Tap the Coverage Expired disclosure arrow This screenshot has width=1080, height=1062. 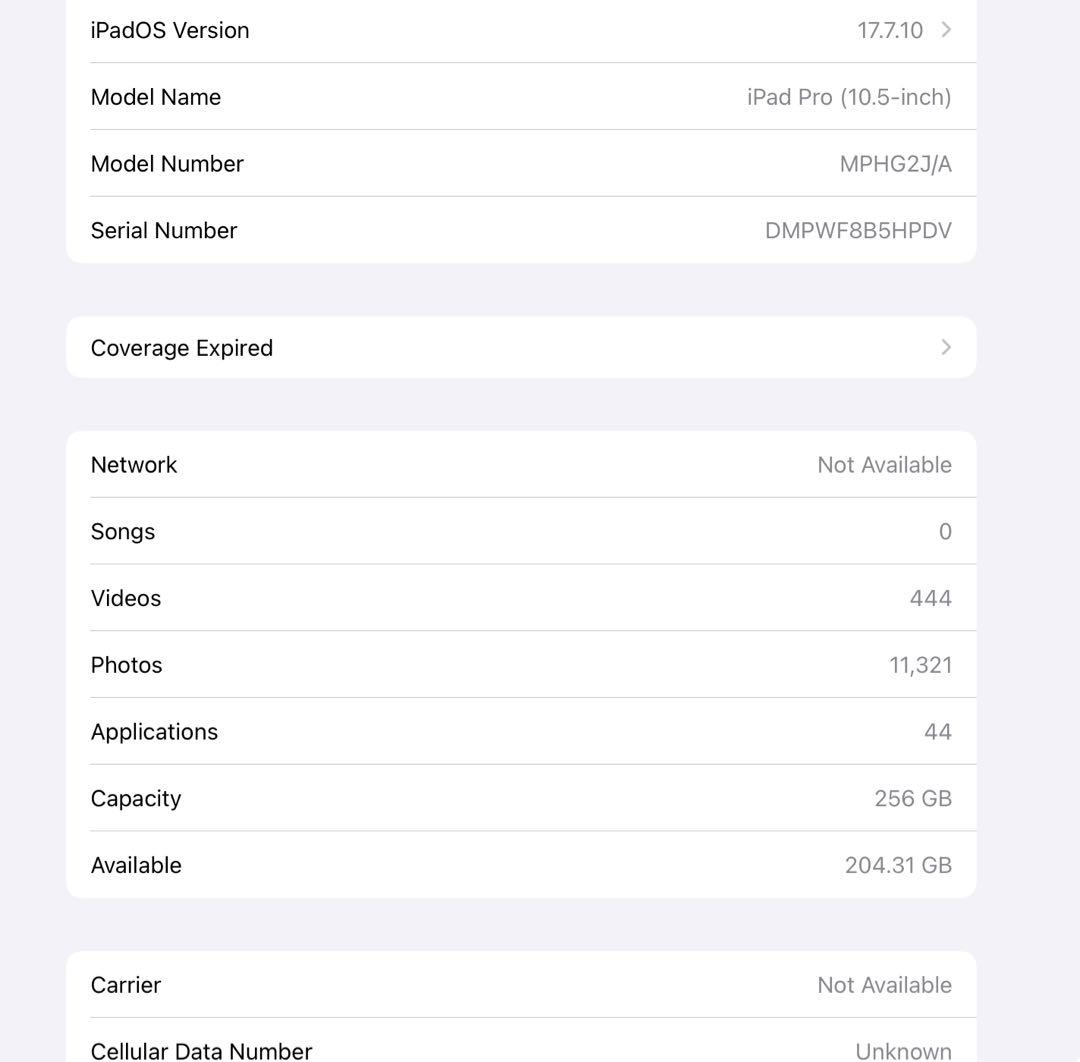[944, 347]
